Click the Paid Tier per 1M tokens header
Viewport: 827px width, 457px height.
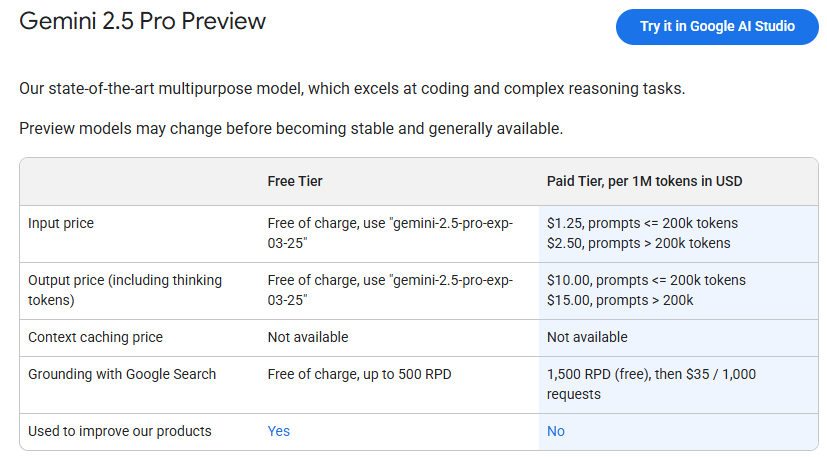point(644,181)
